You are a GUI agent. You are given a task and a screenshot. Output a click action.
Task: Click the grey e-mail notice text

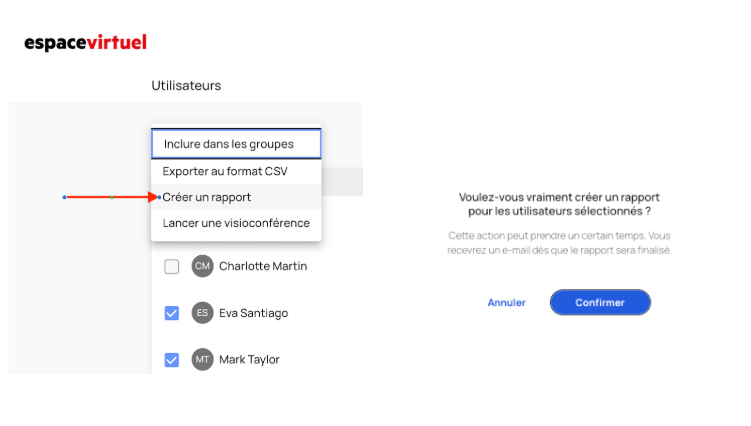click(558, 242)
